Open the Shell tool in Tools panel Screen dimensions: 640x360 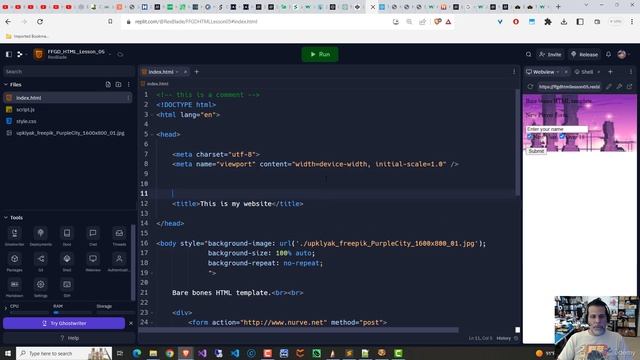coord(67,262)
